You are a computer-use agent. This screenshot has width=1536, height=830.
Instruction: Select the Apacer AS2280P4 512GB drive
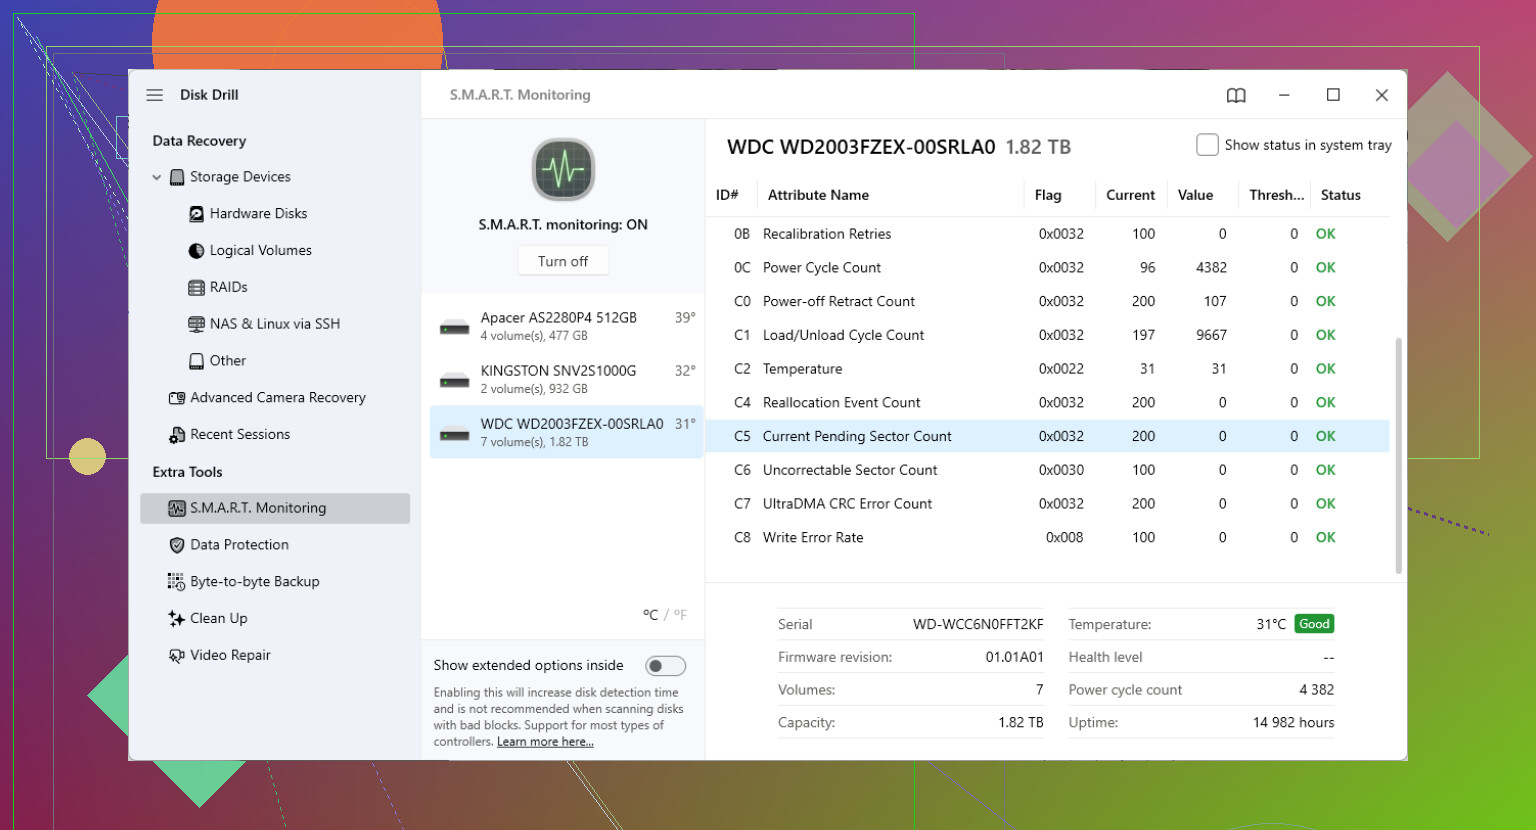(x=567, y=326)
